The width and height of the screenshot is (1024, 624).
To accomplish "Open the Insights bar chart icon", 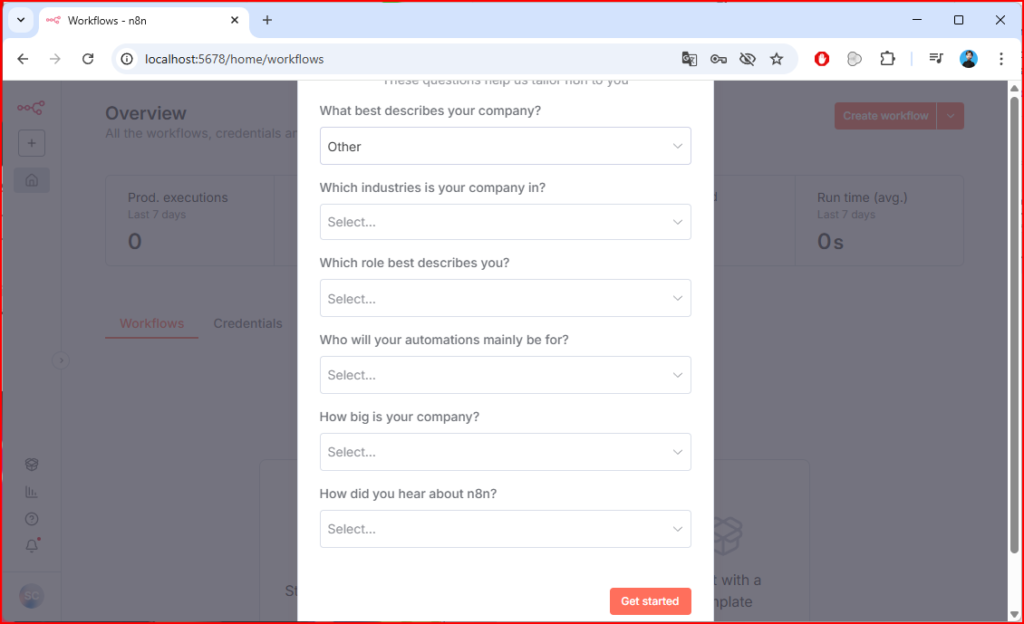I will pos(32,492).
